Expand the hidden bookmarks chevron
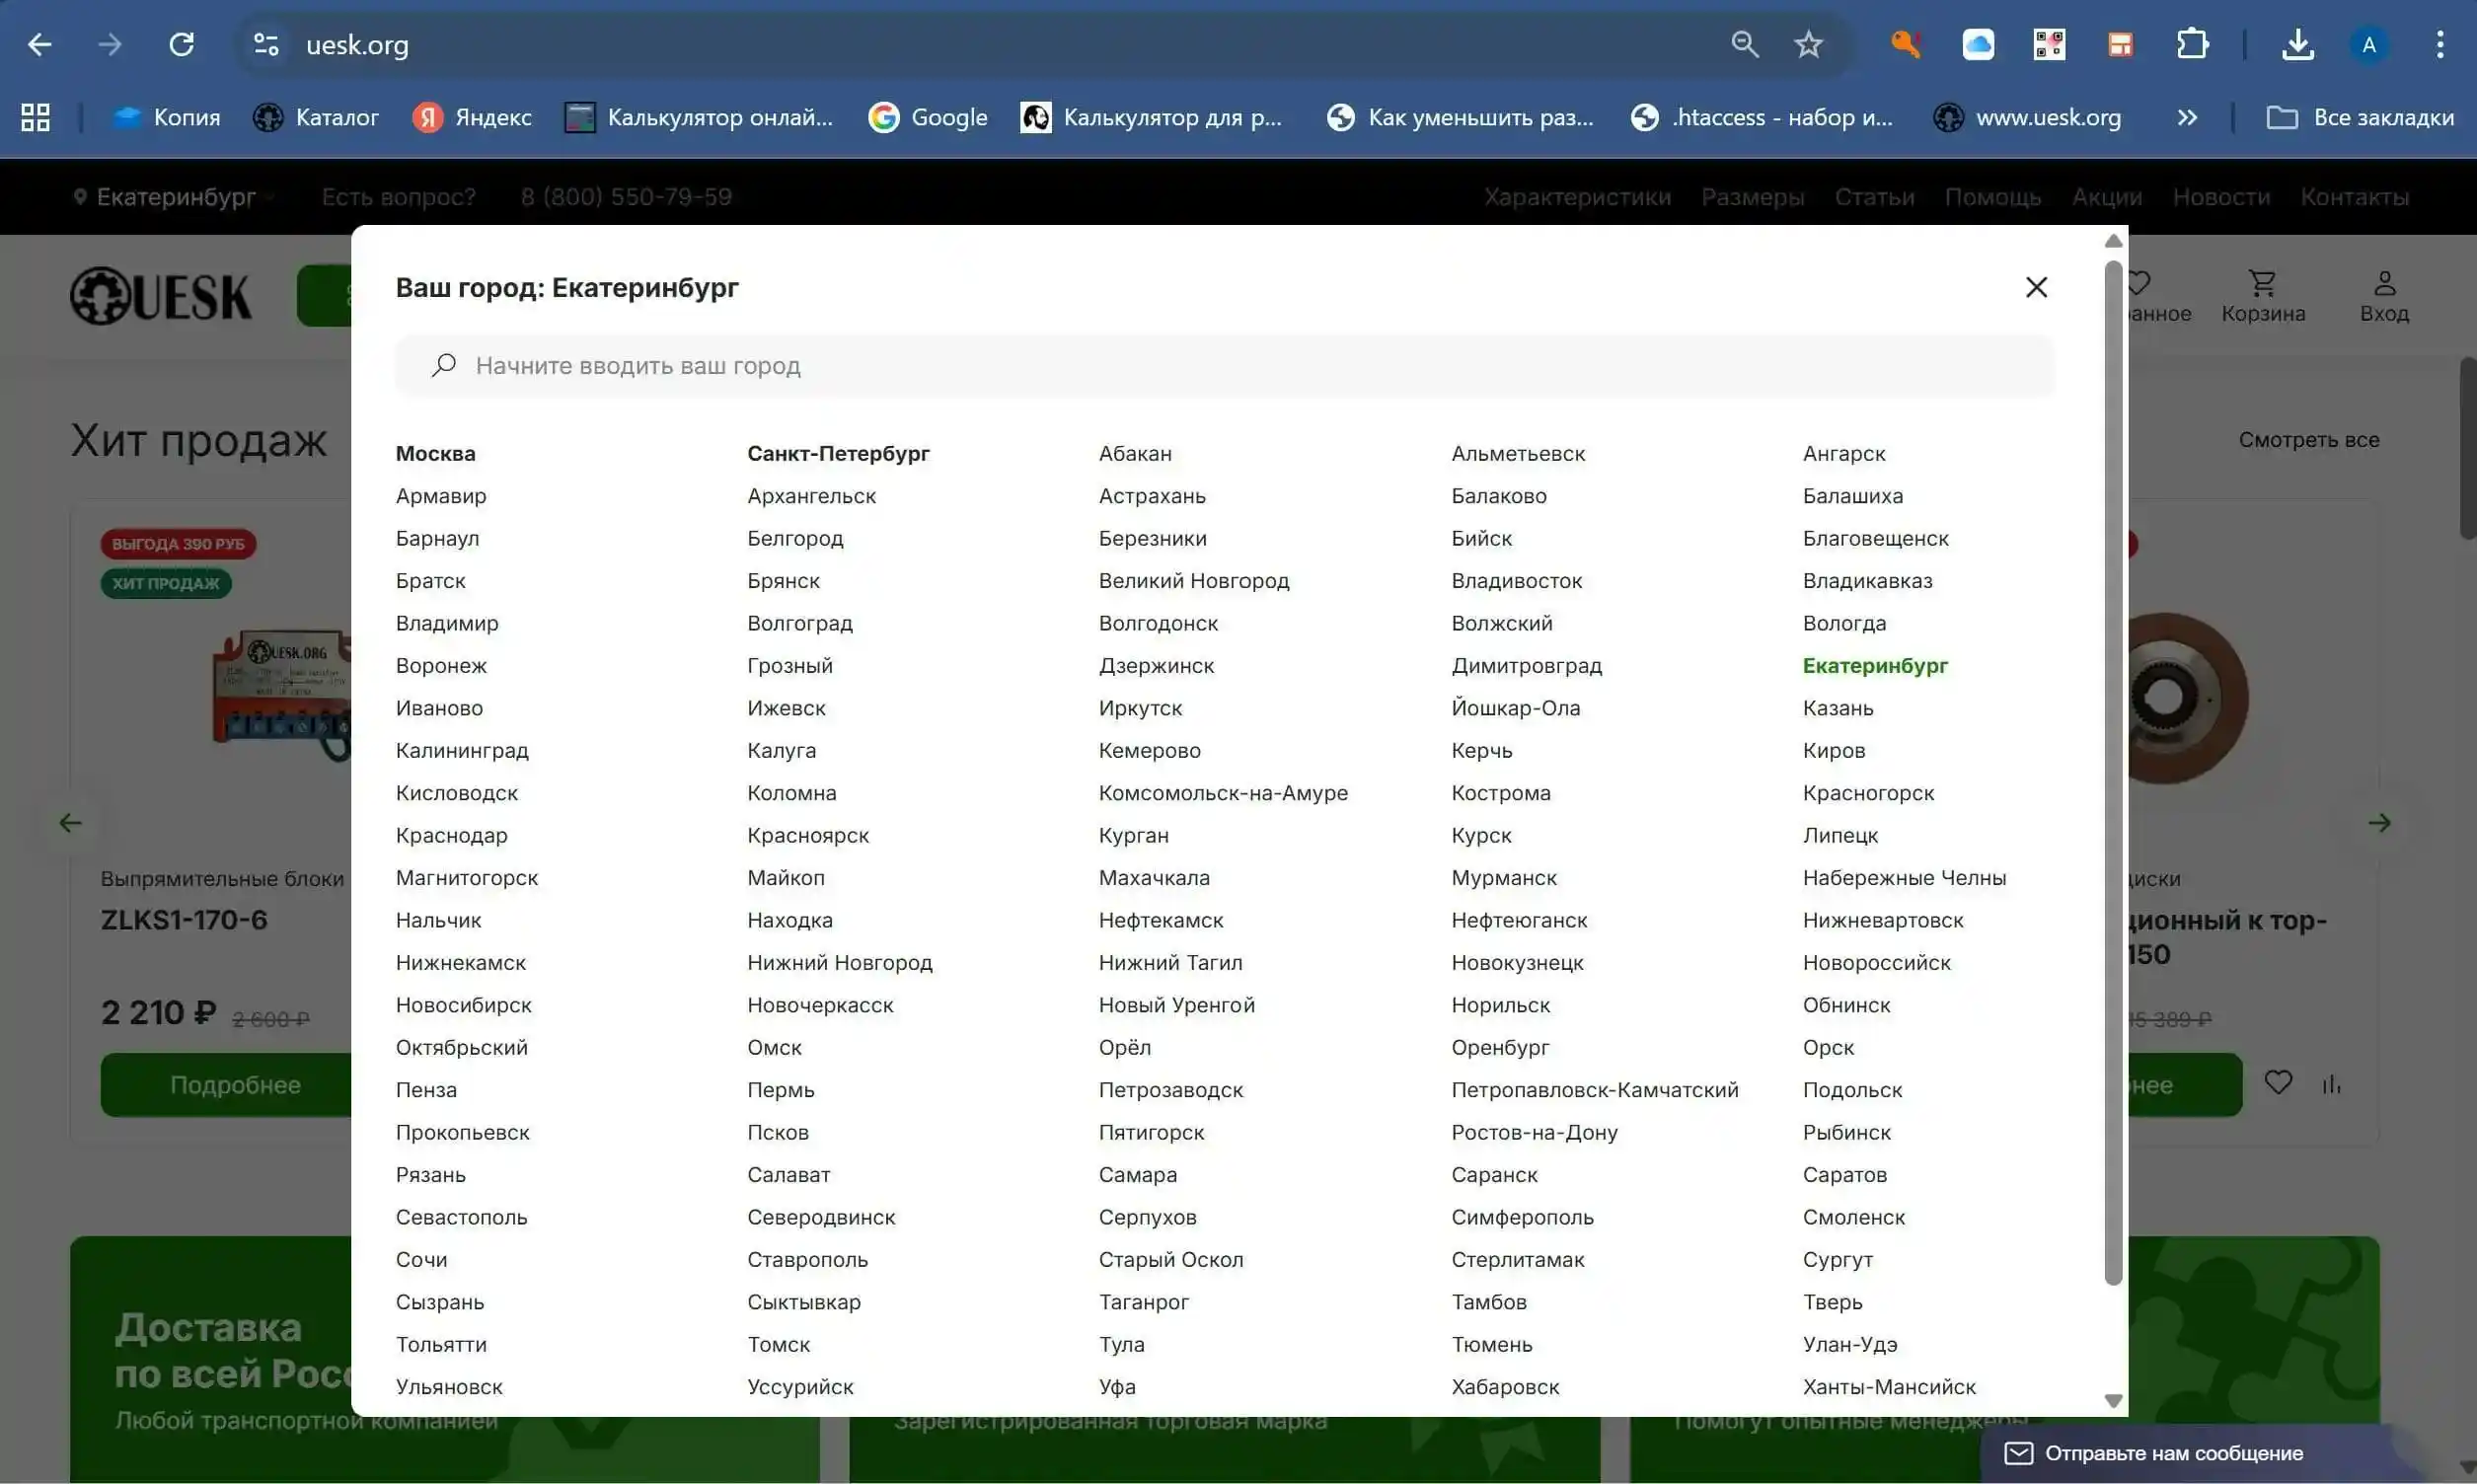The width and height of the screenshot is (2477, 1484). 2187,118
